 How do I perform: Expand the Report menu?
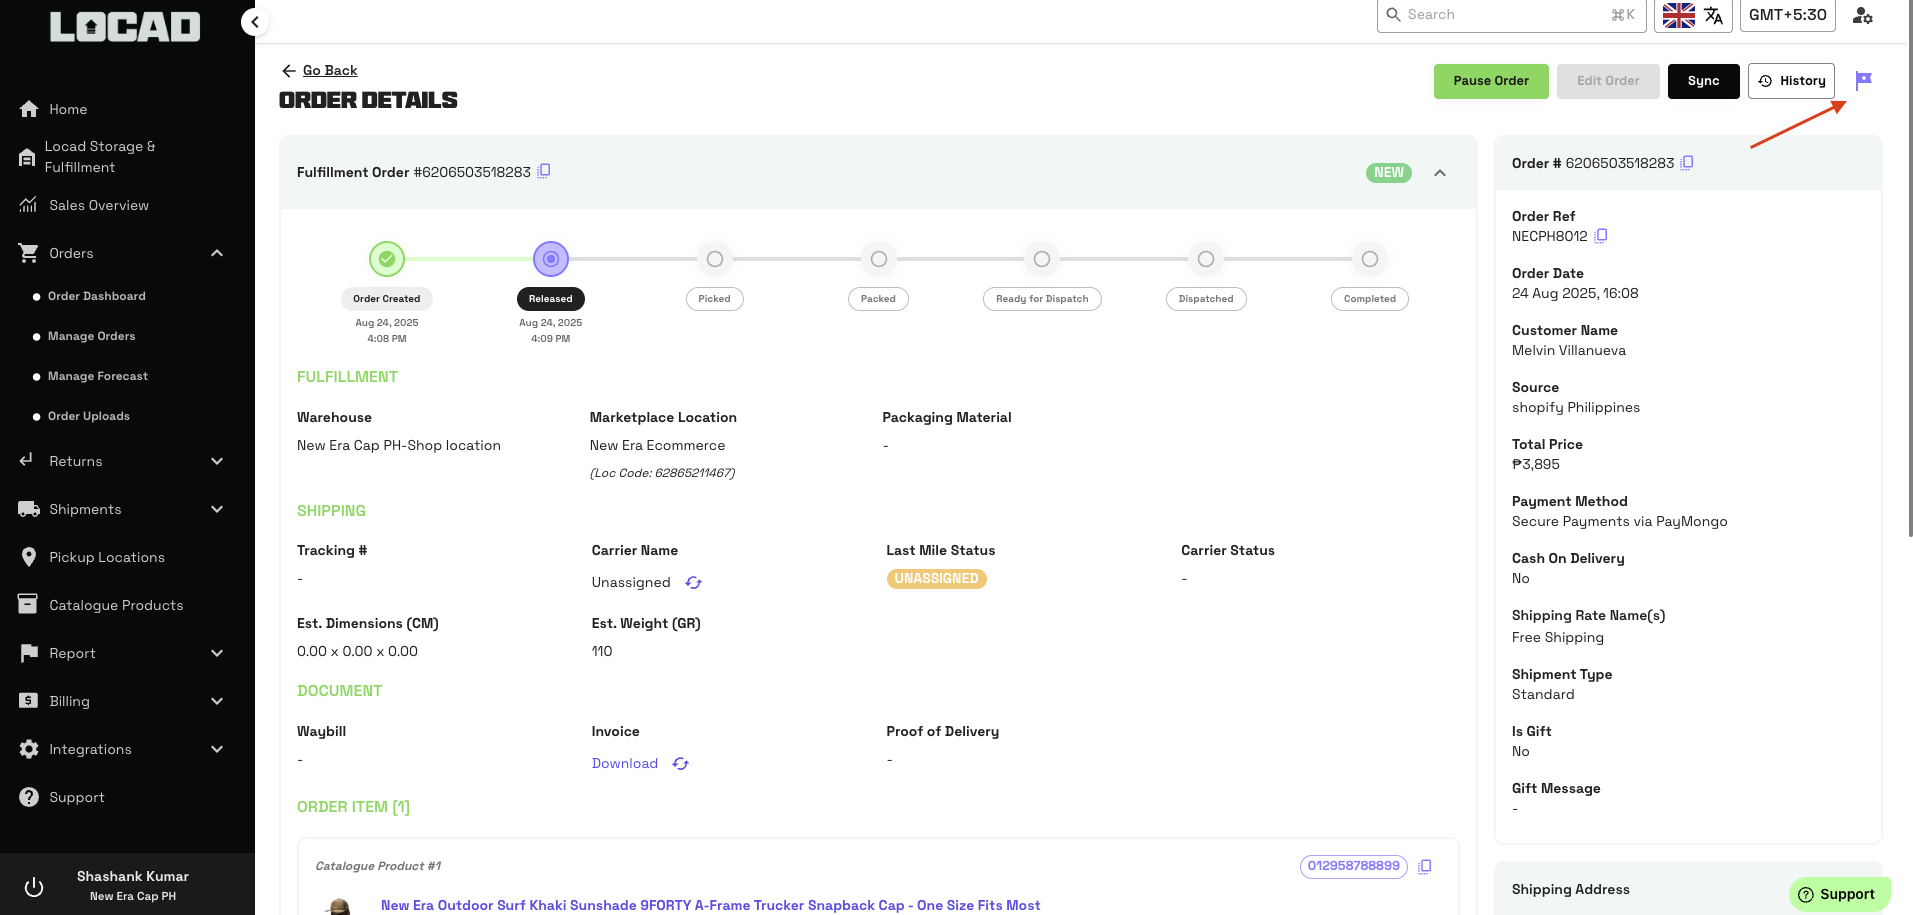click(217, 653)
